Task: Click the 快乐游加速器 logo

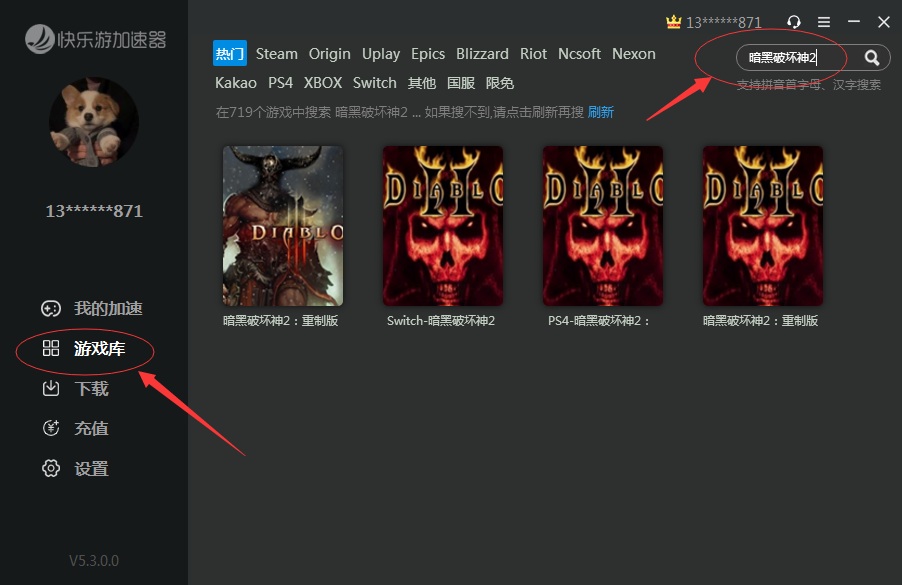Action: click(95, 39)
